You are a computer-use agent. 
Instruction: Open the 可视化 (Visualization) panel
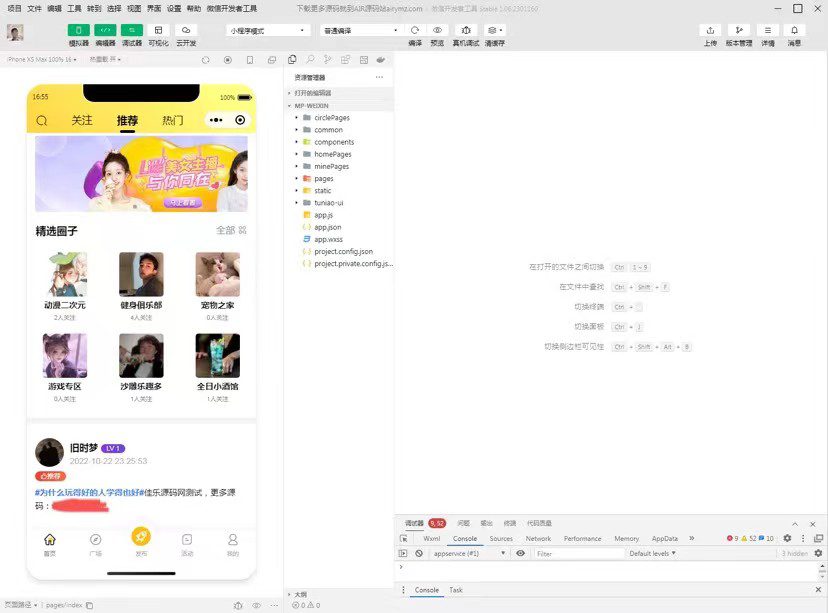(x=158, y=32)
